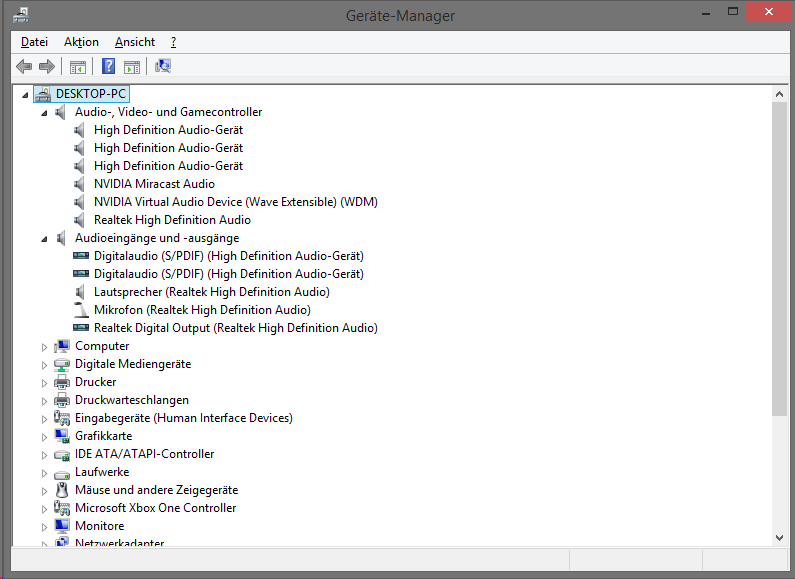Expand the Computer category
The height and width of the screenshot is (579, 795).
pos(44,347)
